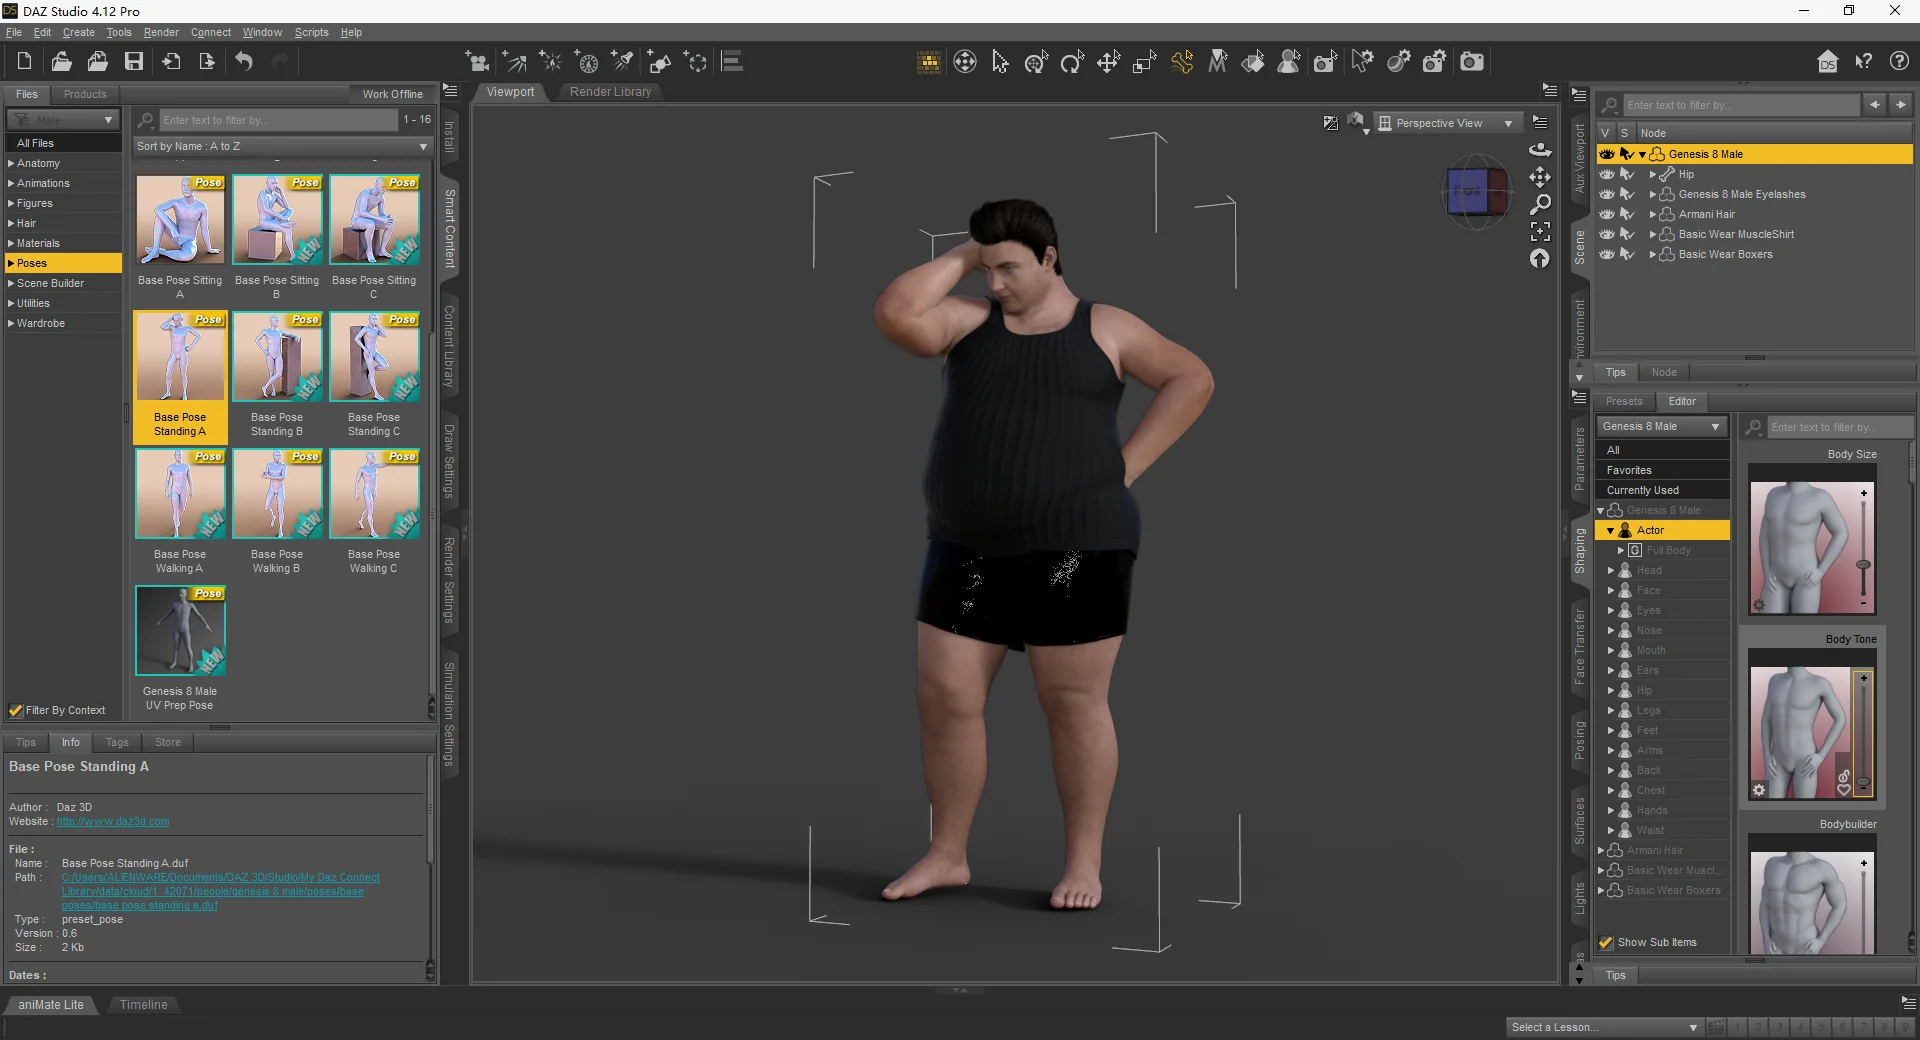Open the Perspective View dropdown

click(x=1447, y=123)
